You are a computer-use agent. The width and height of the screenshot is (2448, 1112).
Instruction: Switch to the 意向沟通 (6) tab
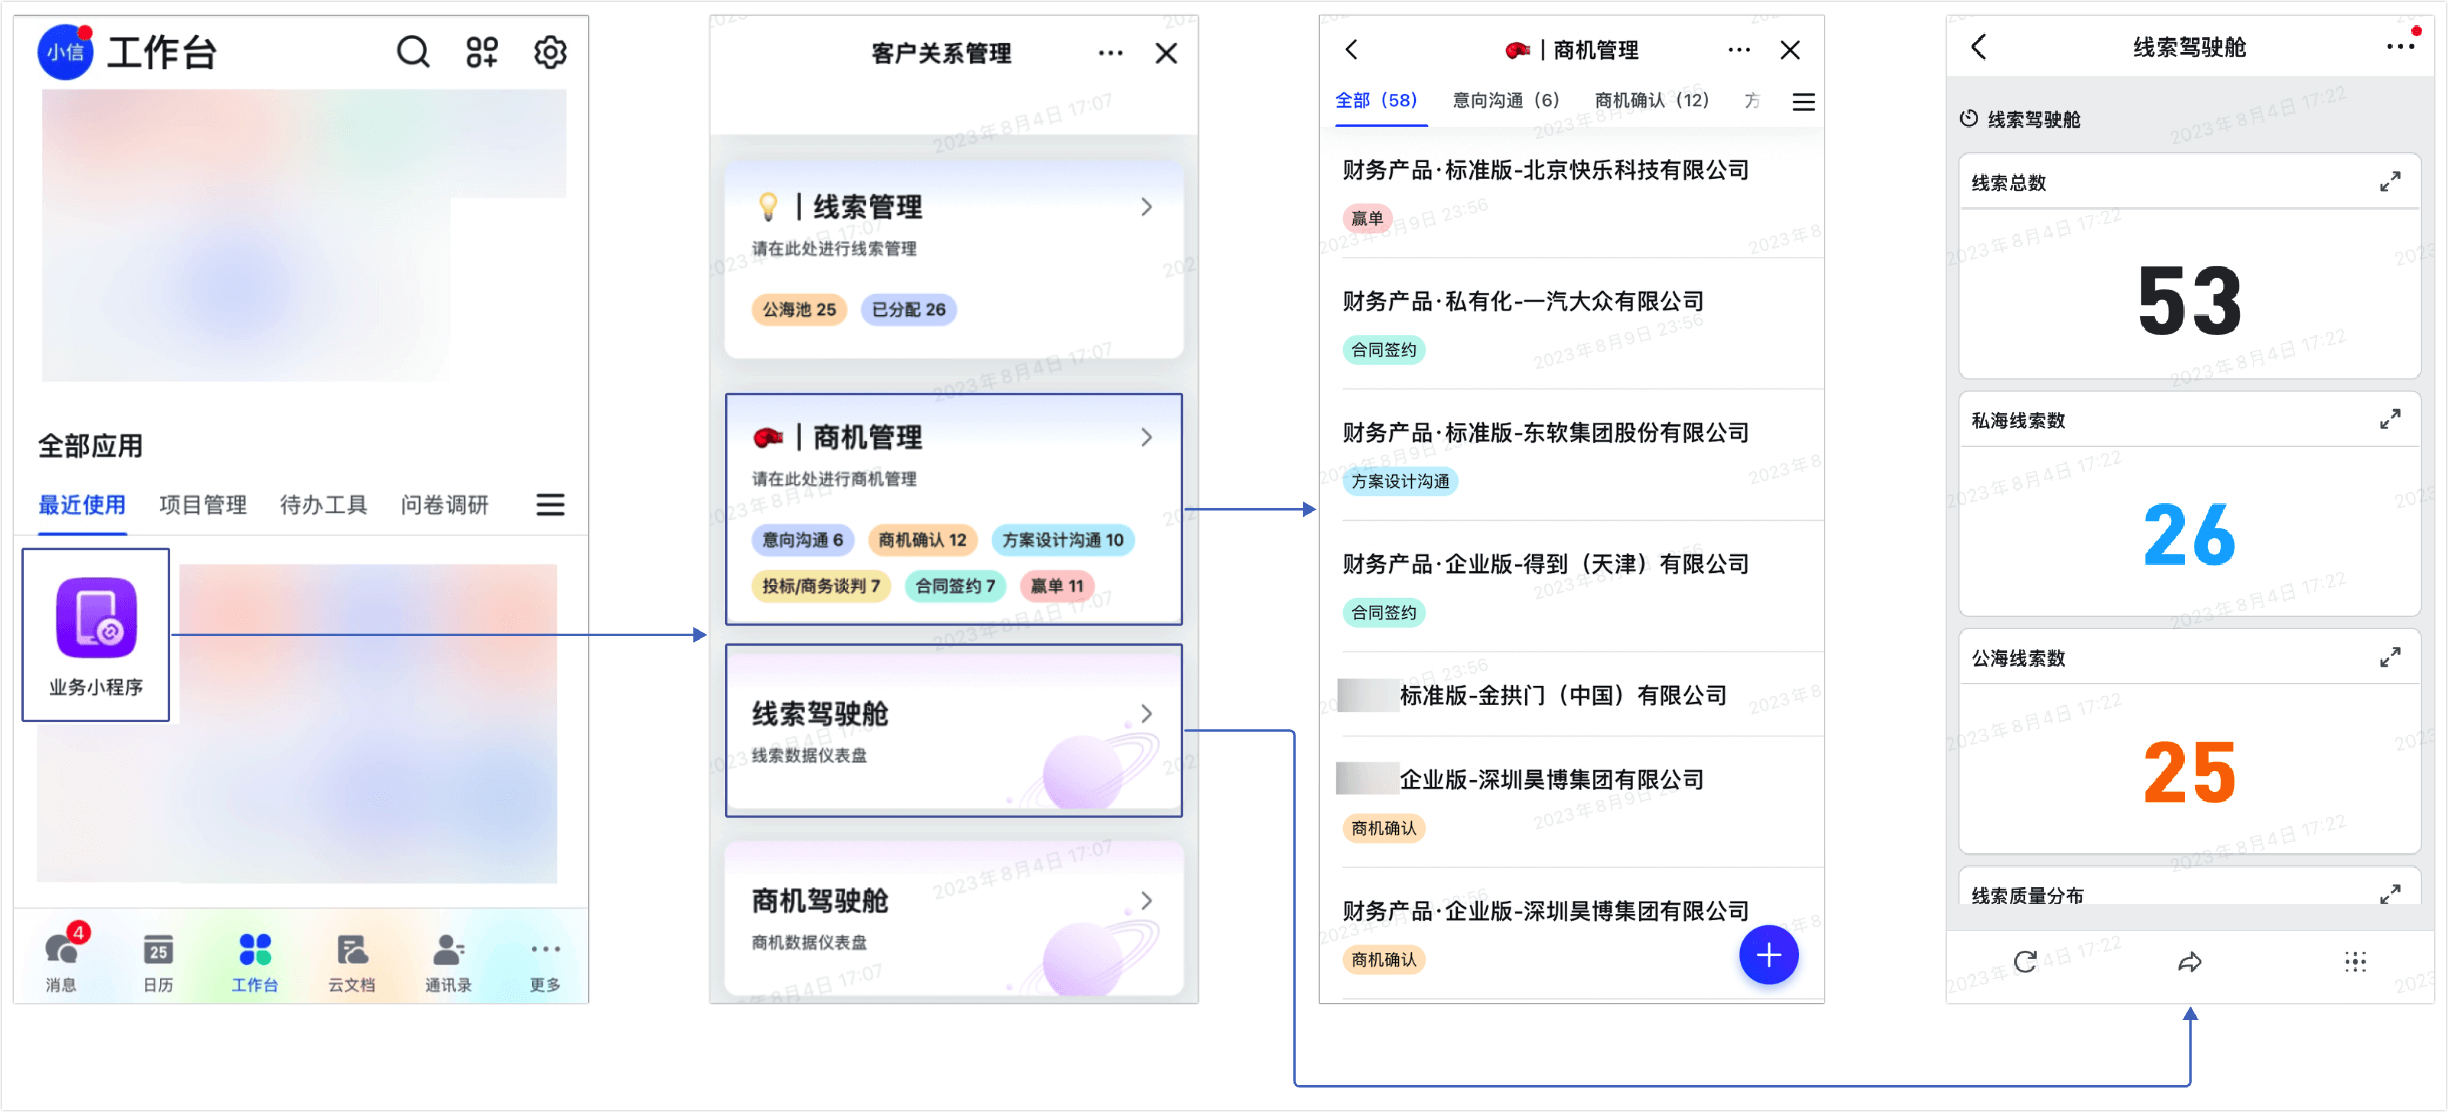(x=1505, y=101)
